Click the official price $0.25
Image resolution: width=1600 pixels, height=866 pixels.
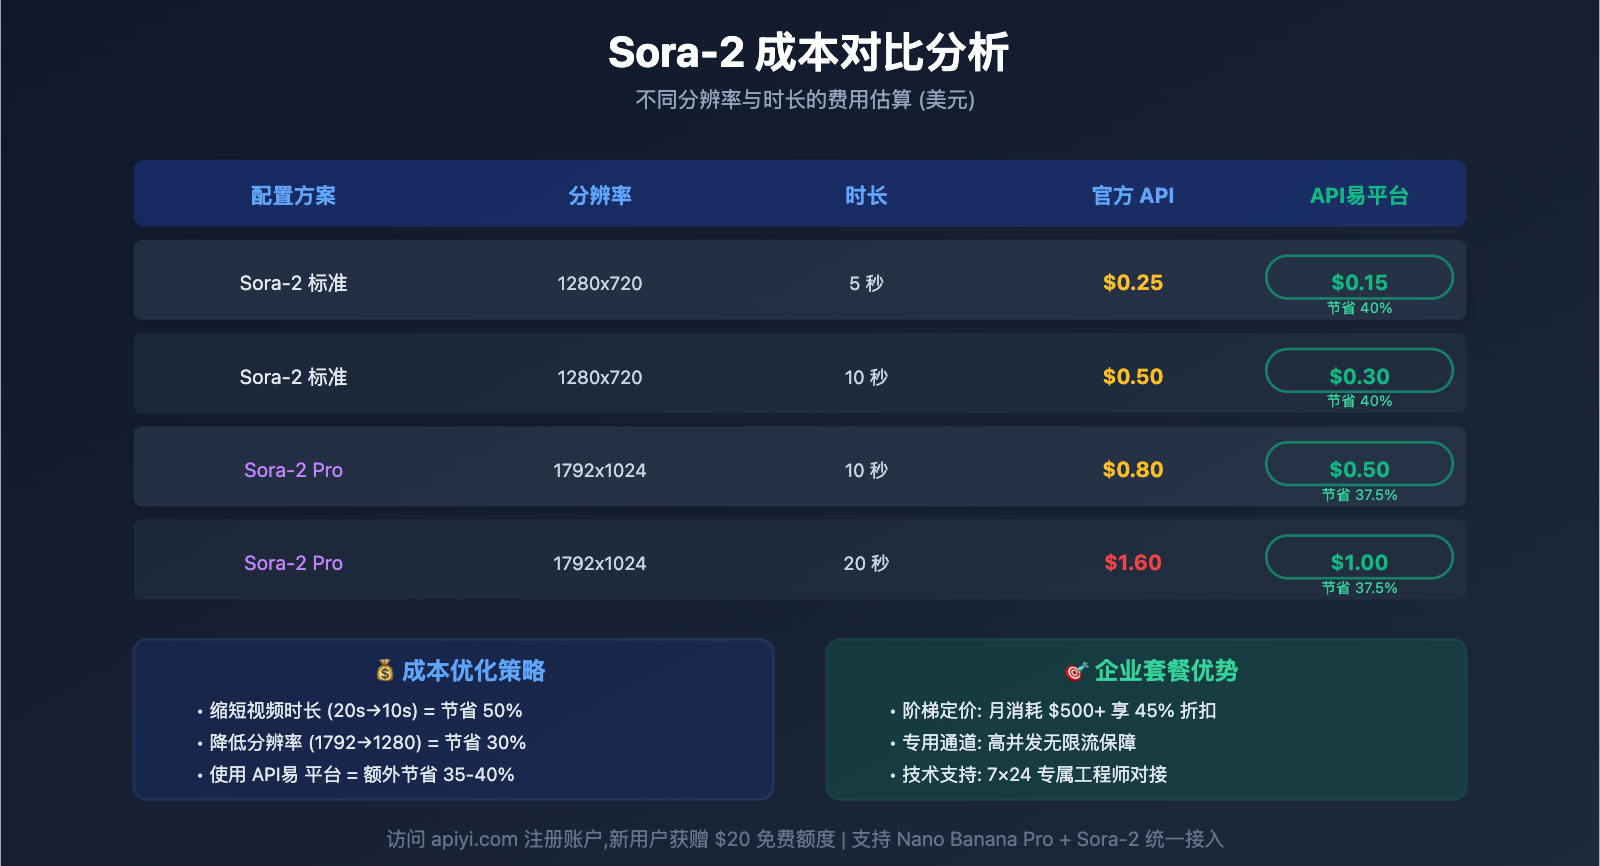[x=1133, y=283]
